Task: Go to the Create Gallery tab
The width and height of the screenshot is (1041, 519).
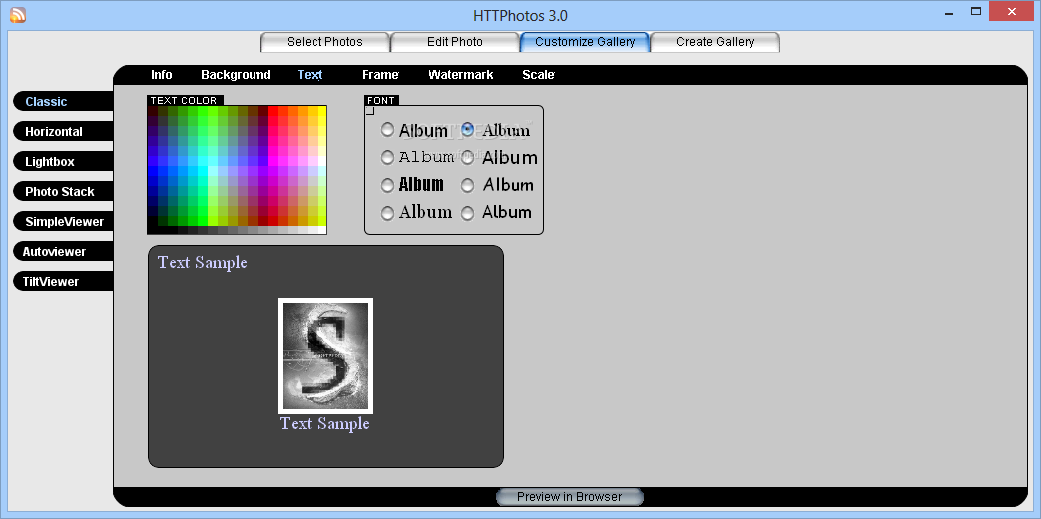Action: point(715,42)
